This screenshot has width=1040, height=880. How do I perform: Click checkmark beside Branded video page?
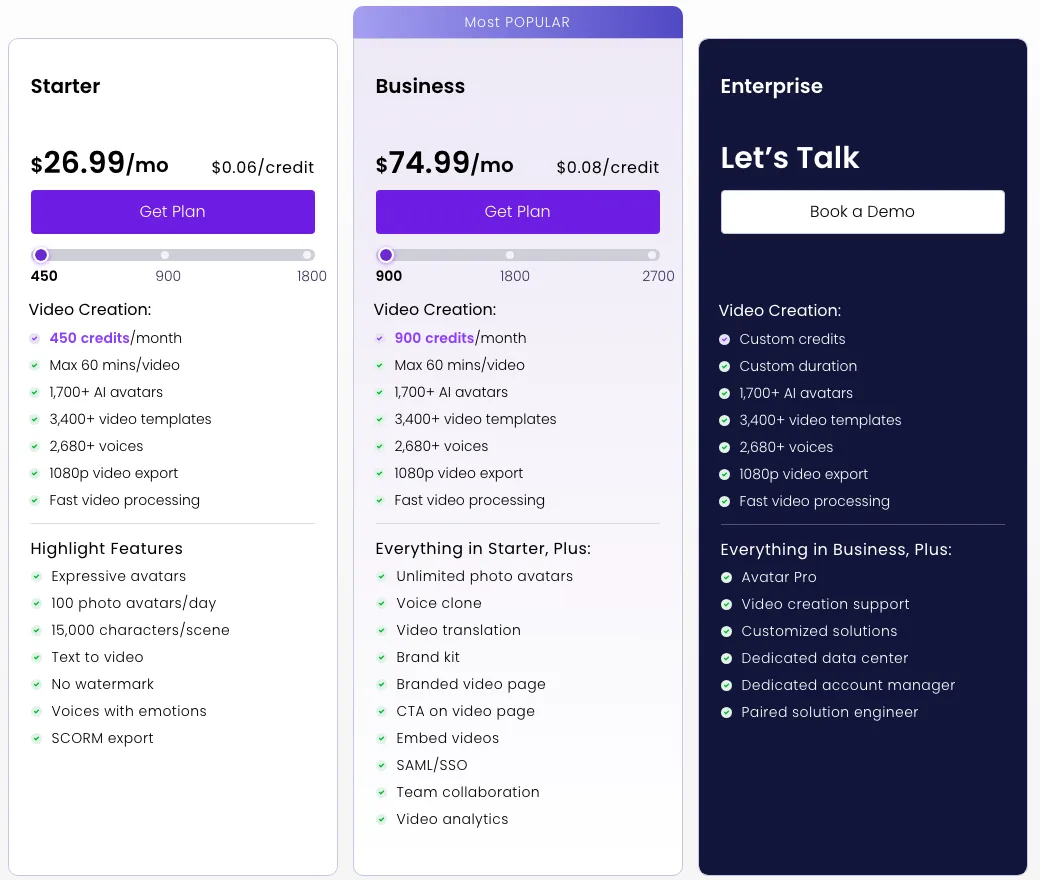(381, 684)
